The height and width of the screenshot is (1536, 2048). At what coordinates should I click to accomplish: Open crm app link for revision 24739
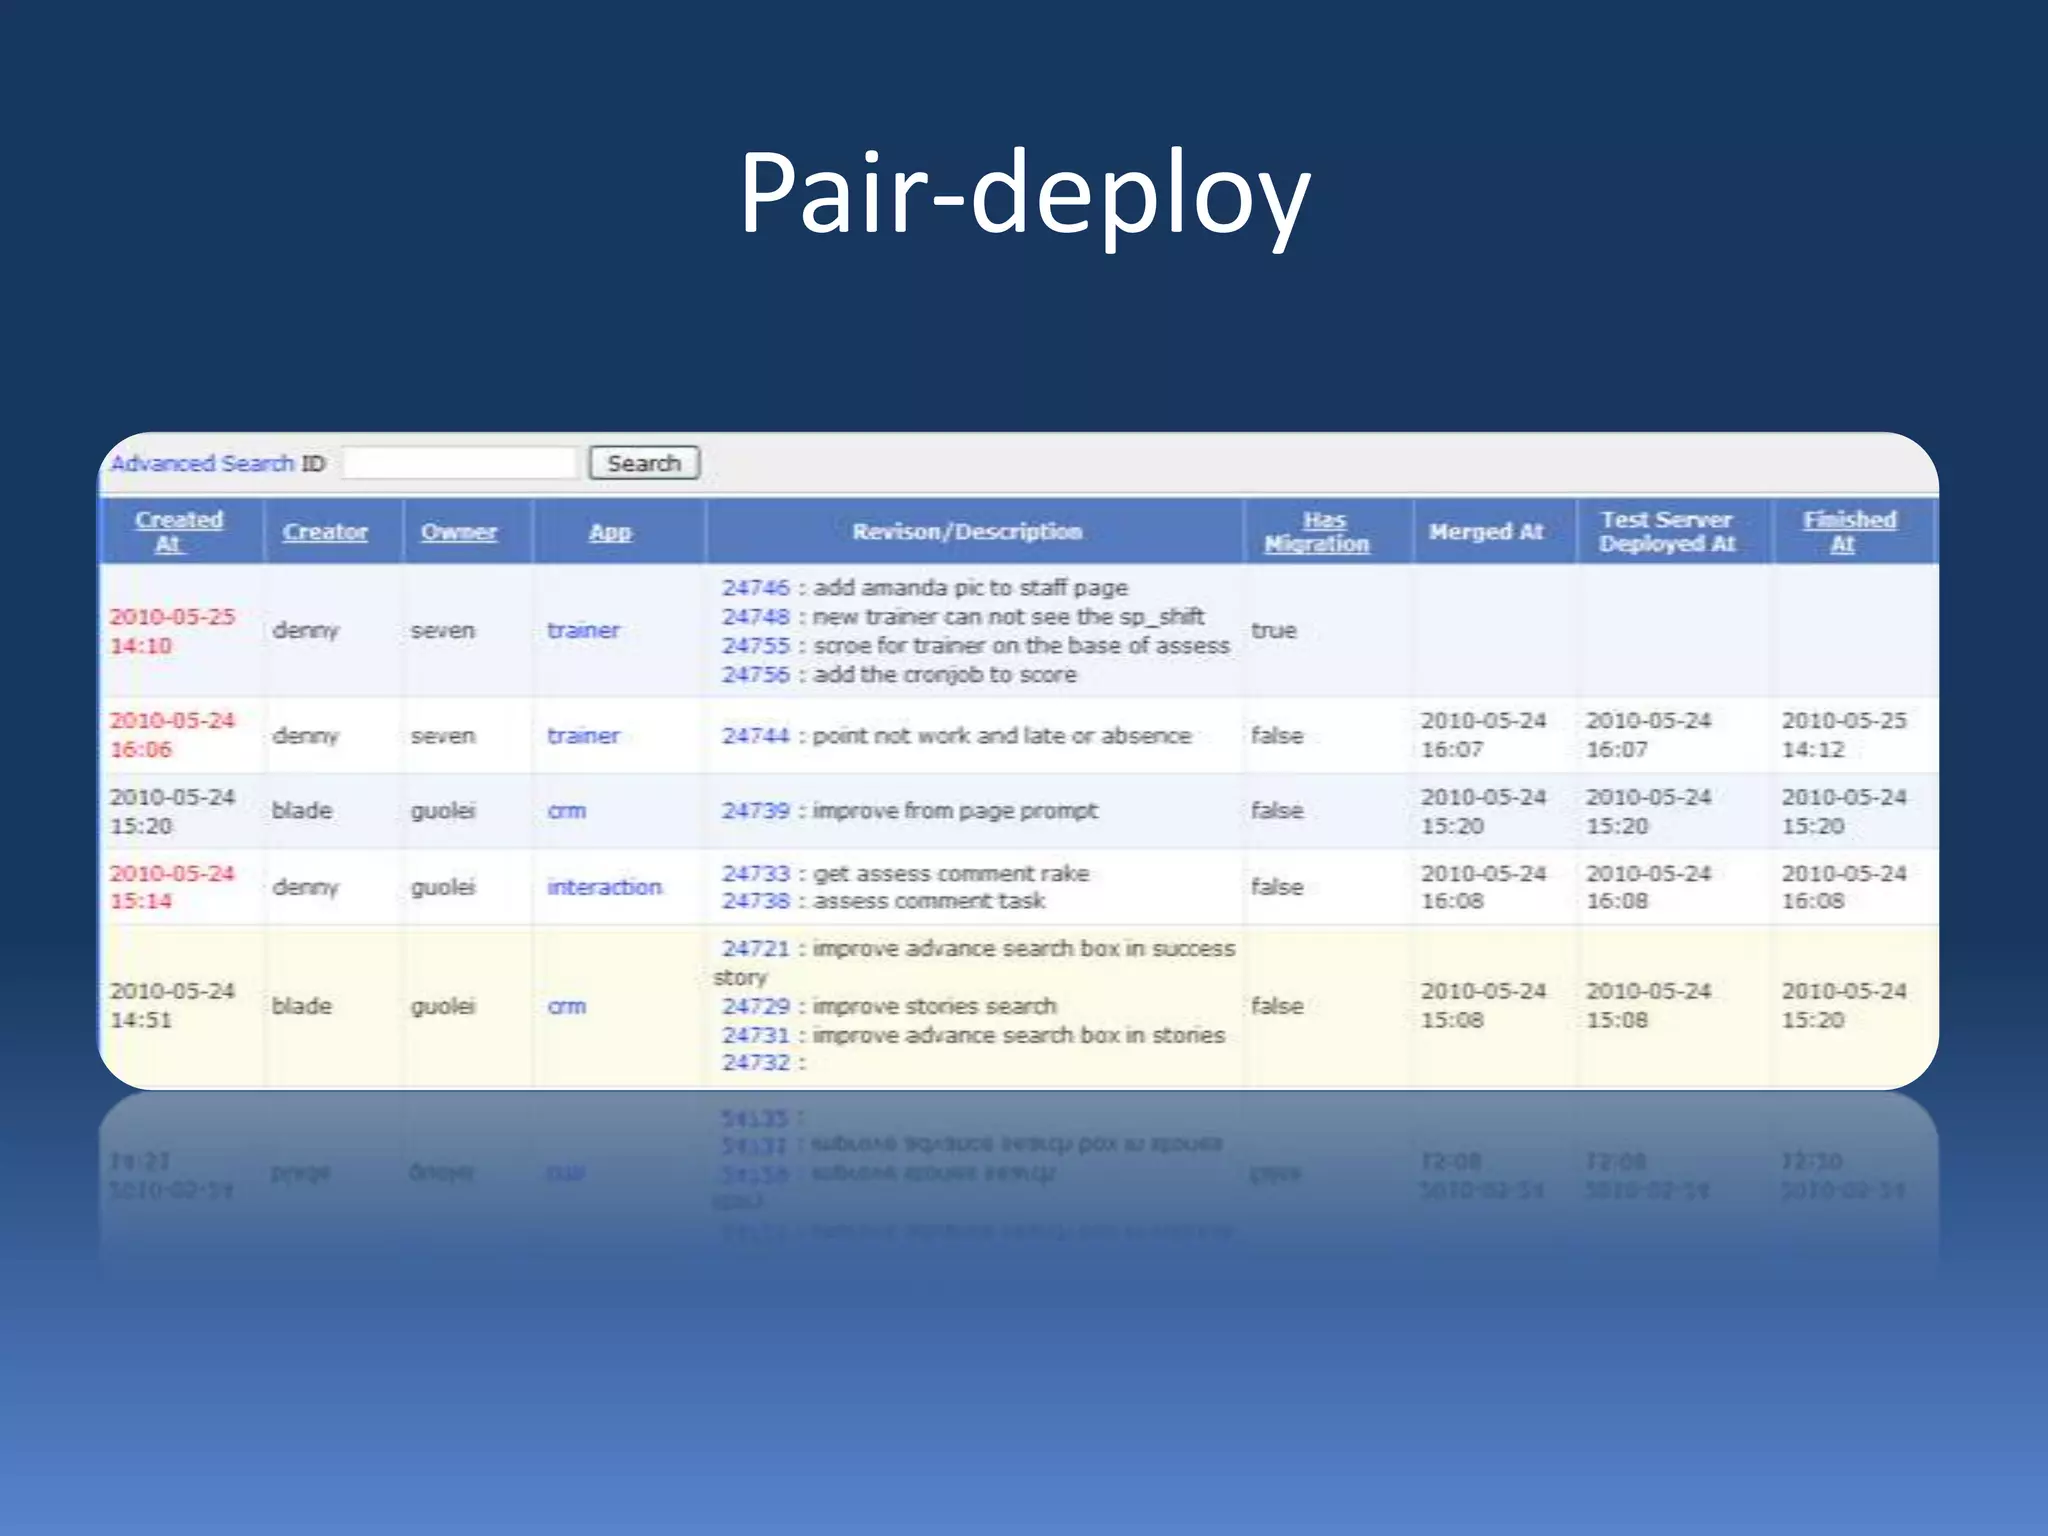click(567, 811)
